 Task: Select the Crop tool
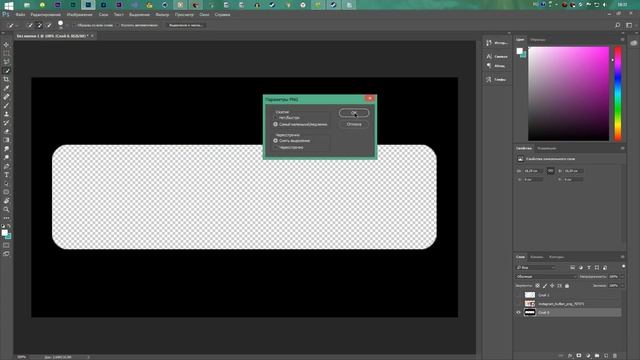pyautogui.click(x=6, y=79)
